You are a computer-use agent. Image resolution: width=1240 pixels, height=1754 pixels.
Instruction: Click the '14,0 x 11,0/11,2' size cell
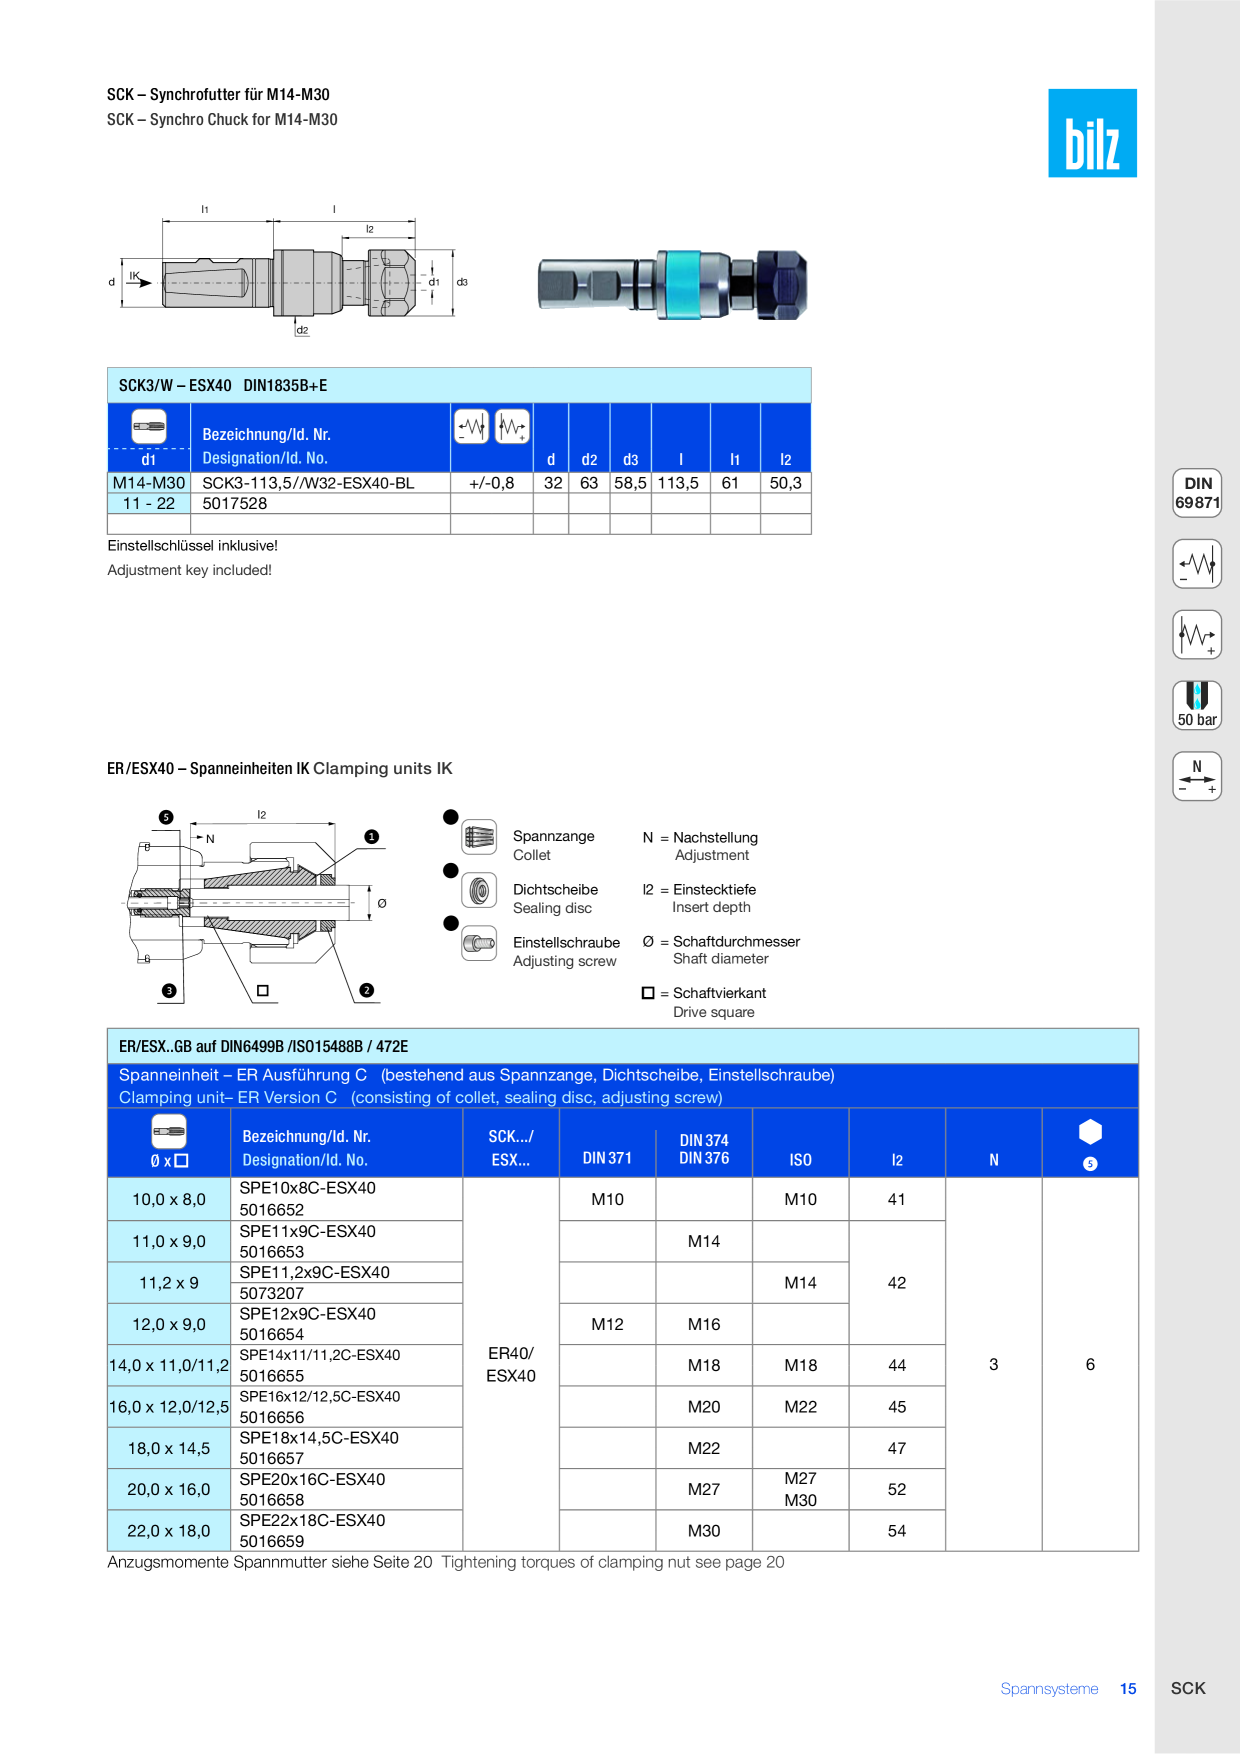click(x=169, y=1365)
